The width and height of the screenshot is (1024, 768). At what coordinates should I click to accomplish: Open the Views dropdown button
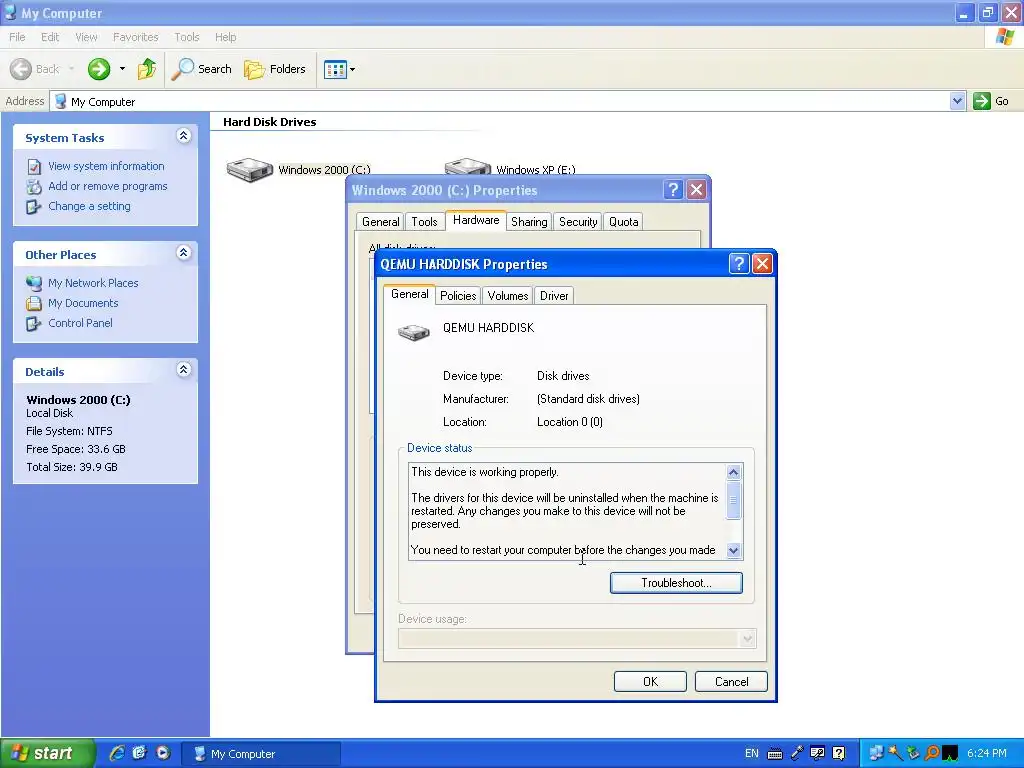tap(340, 69)
